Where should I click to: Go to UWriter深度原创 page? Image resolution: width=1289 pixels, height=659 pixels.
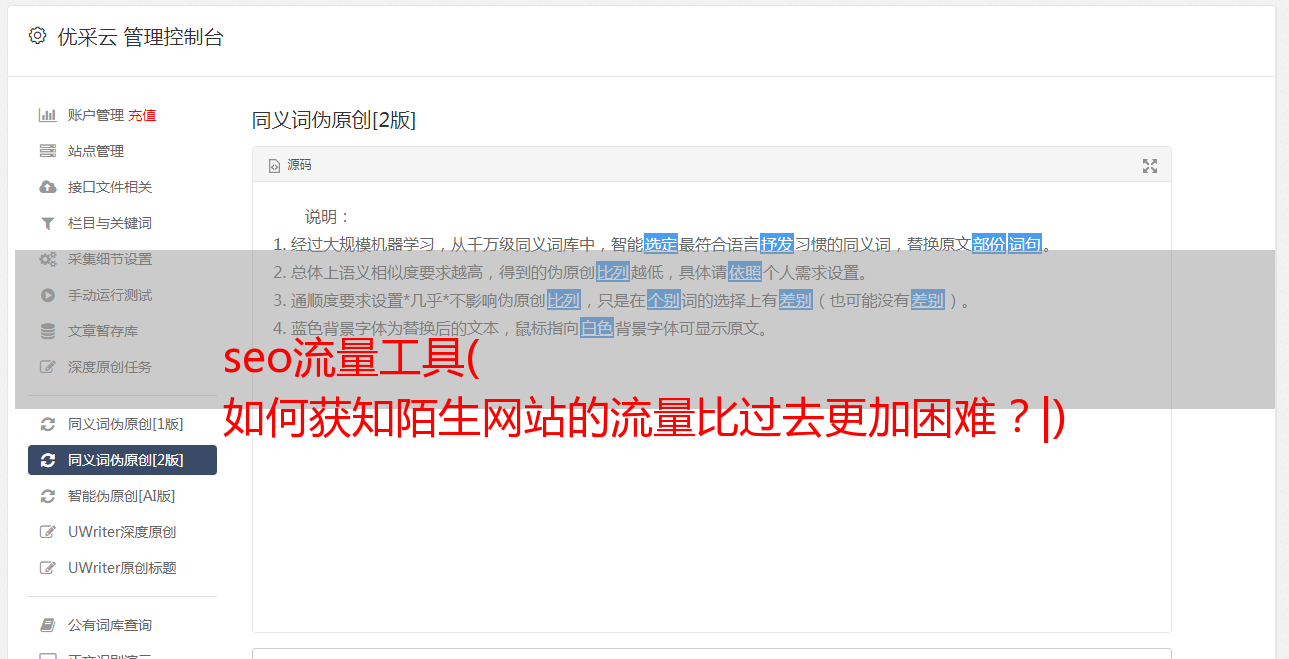tap(122, 532)
